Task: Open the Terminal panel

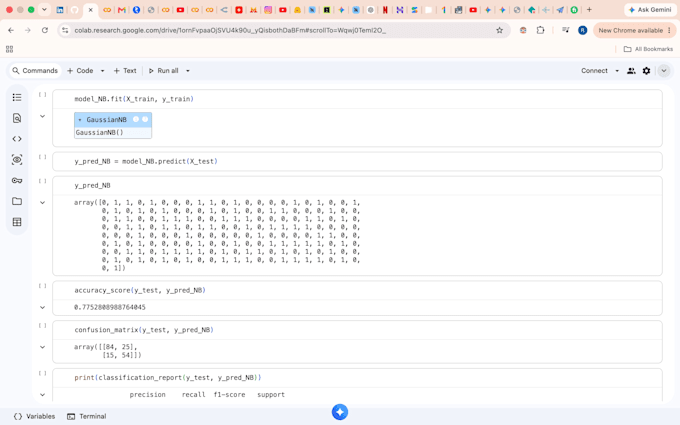Action: (87, 416)
